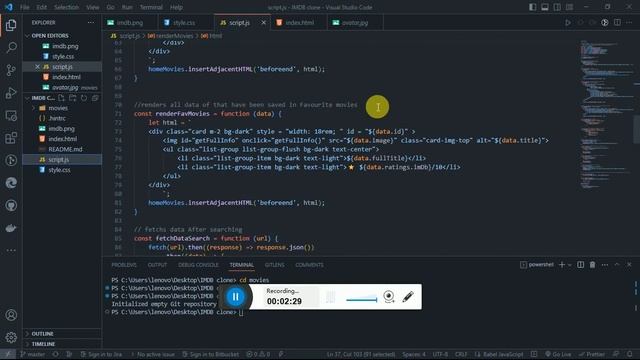This screenshot has height=360, width=640.
Task: Open the editor more actions ellipsis
Action: click(629, 23)
